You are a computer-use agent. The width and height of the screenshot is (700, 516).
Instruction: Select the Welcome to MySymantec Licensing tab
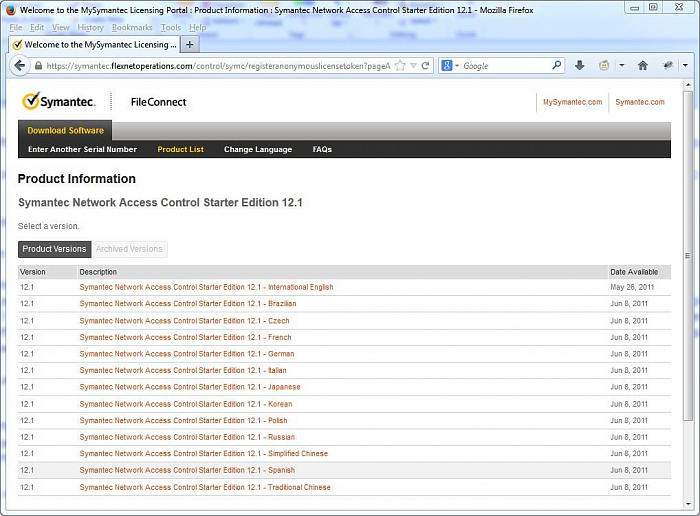point(94,45)
